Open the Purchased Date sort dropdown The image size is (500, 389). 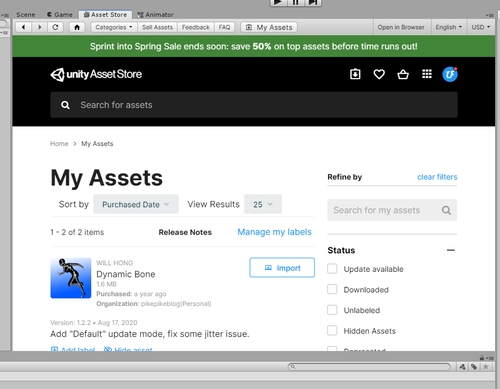[x=136, y=204]
